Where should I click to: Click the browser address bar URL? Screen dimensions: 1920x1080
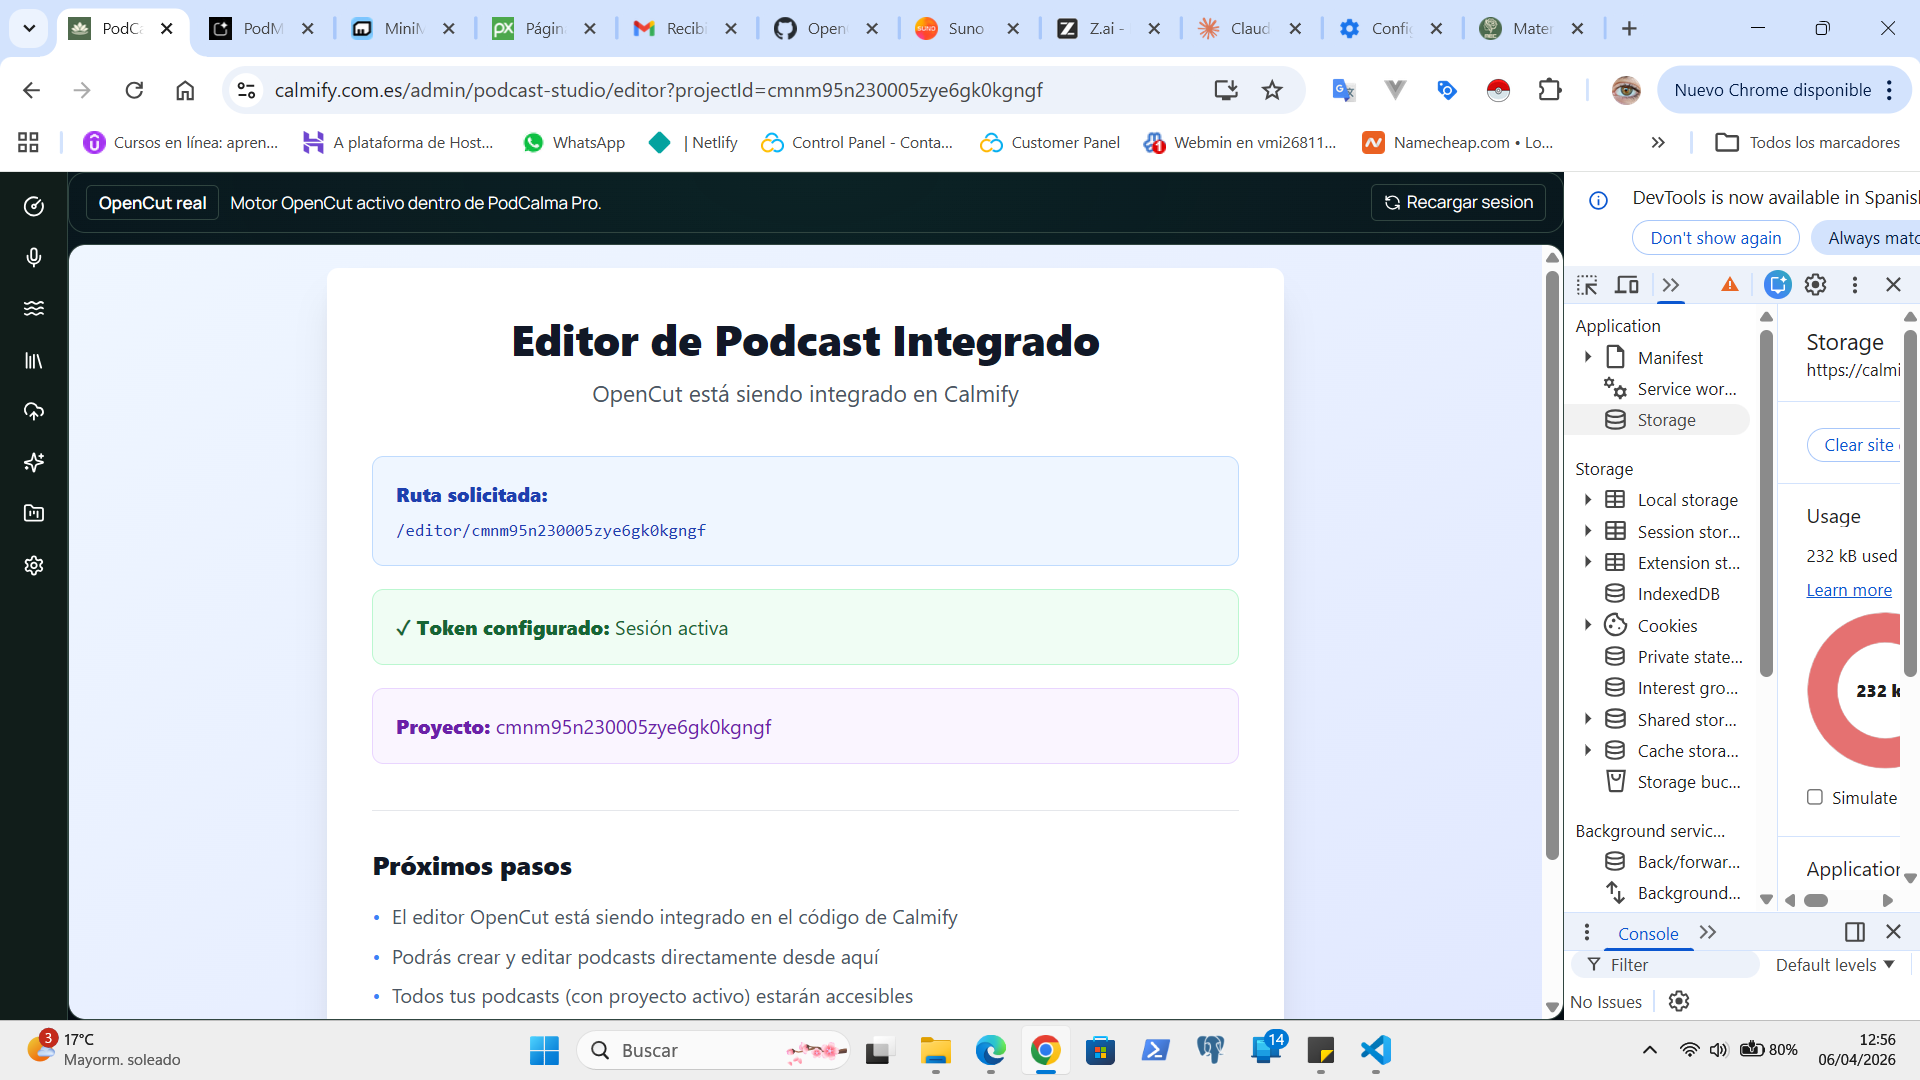tap(658, 90)
